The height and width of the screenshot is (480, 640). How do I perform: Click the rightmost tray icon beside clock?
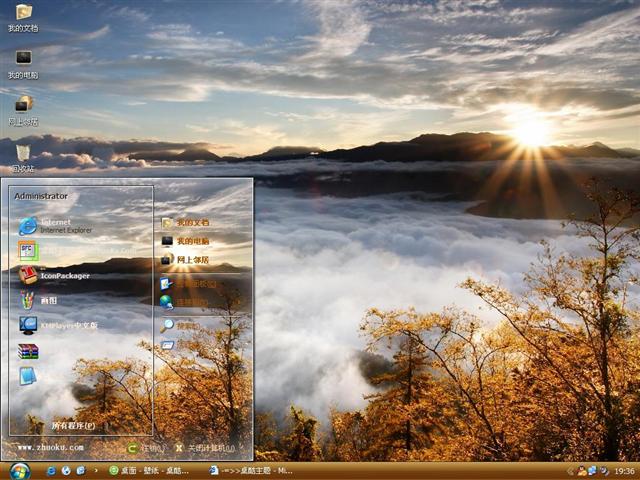[x=603, y=471]
